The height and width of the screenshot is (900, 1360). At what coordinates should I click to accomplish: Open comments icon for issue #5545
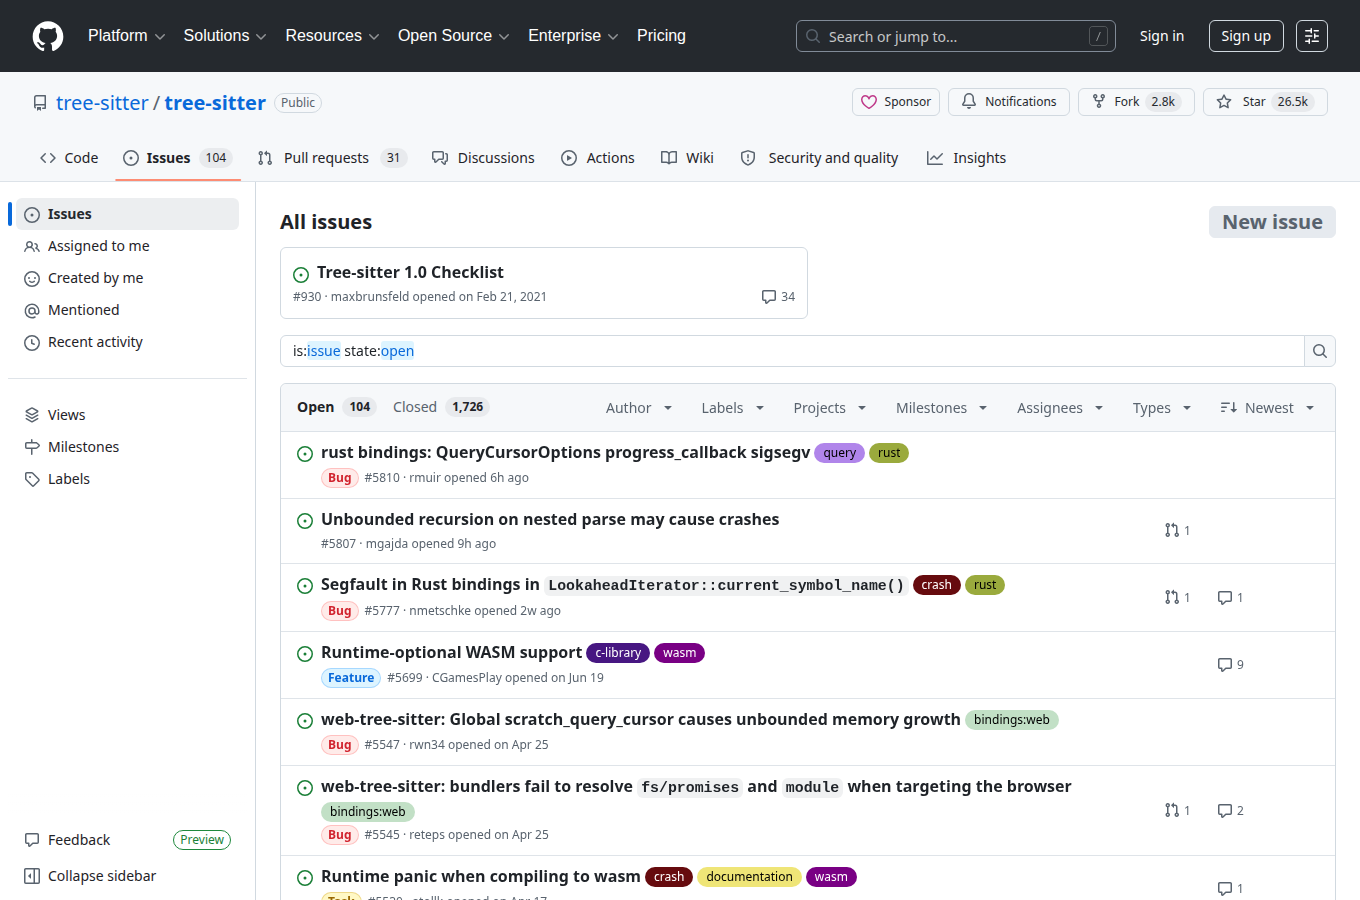click(1224, 810)
